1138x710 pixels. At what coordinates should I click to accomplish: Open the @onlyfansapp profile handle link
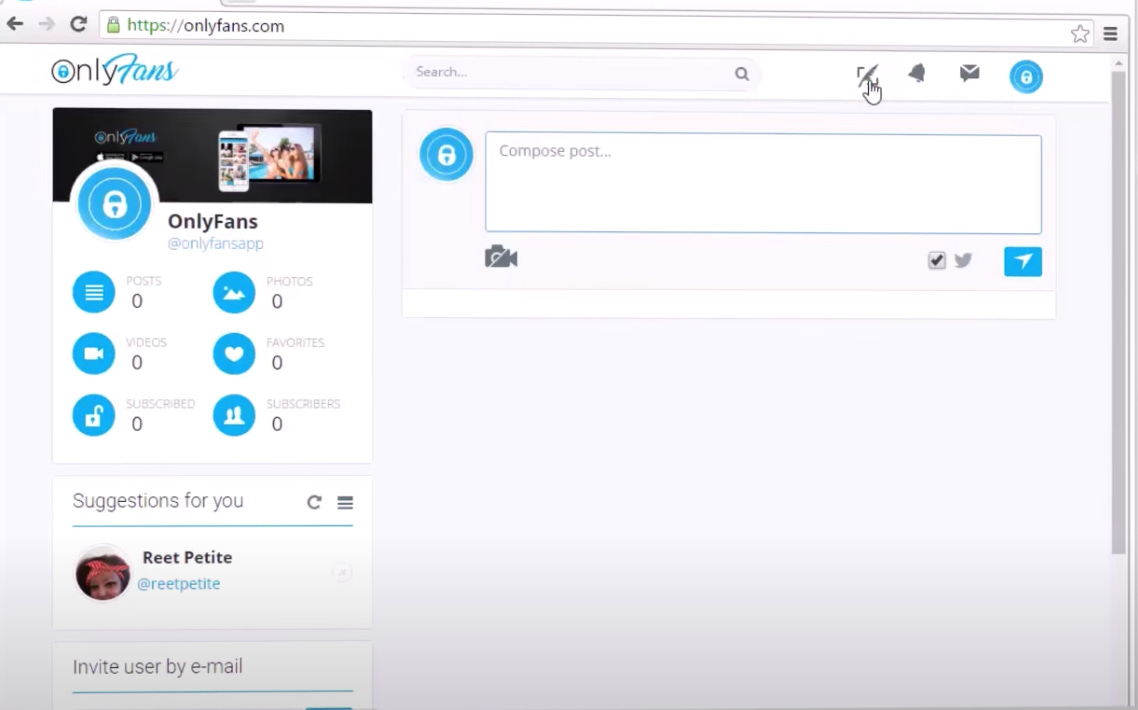coord(216,244)
